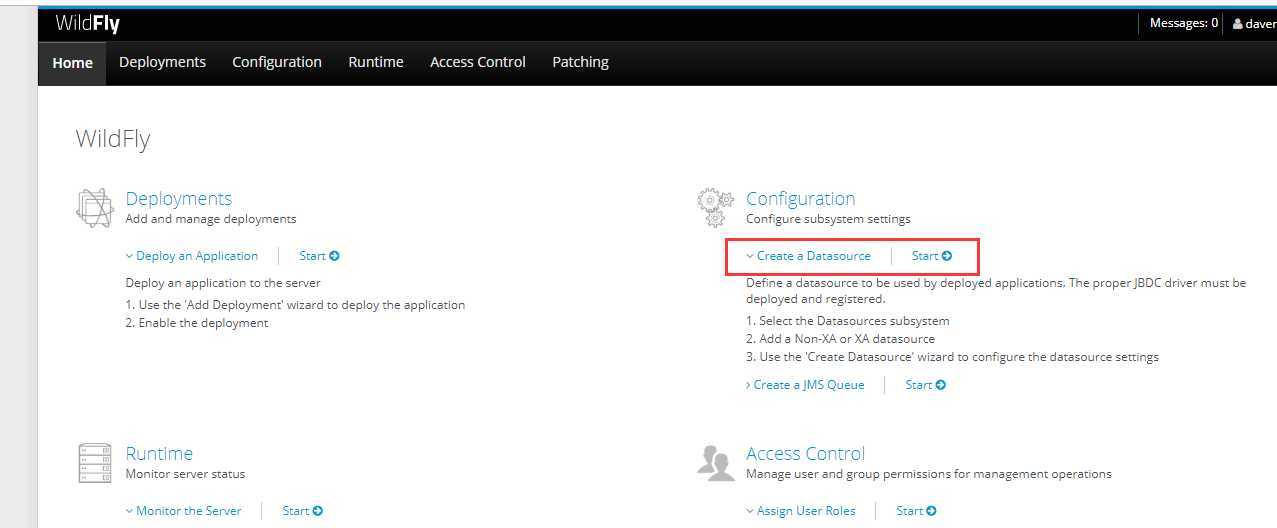The image size is (1277, 528).
Task: Switch to the Deployments tab
Action: point(162,62)
